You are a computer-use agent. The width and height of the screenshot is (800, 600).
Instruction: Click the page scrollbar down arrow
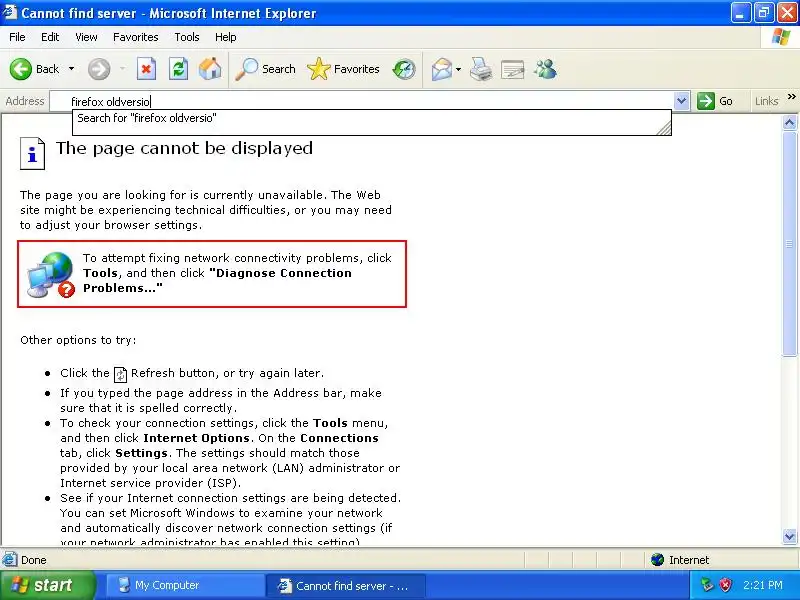pyautogui.click(x=789, y=536)
